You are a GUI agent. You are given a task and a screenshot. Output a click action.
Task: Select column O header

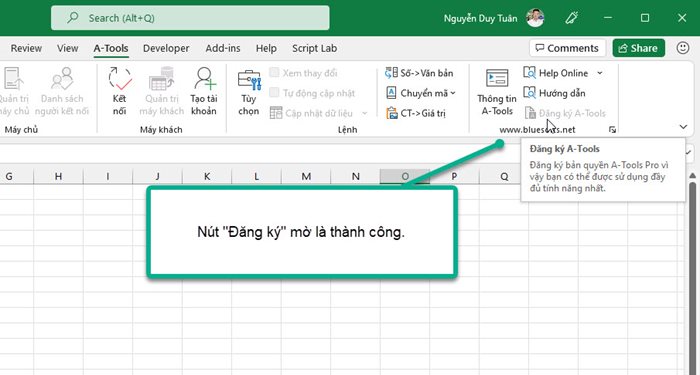pos(405,176)
